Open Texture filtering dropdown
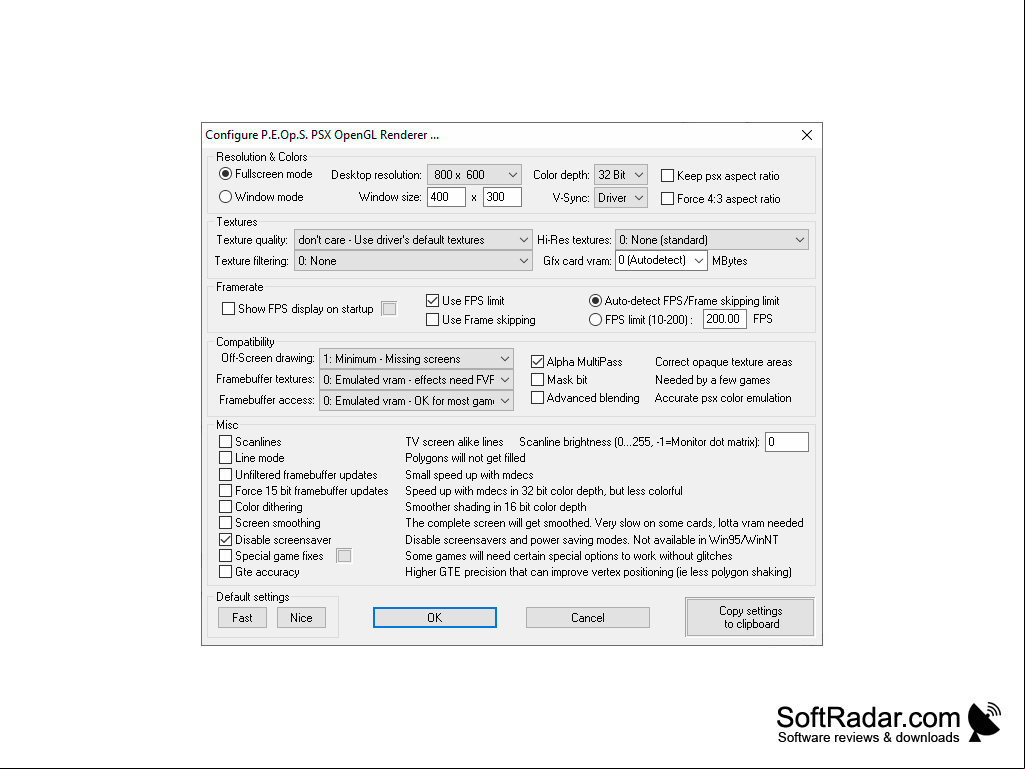 [412, 261]
